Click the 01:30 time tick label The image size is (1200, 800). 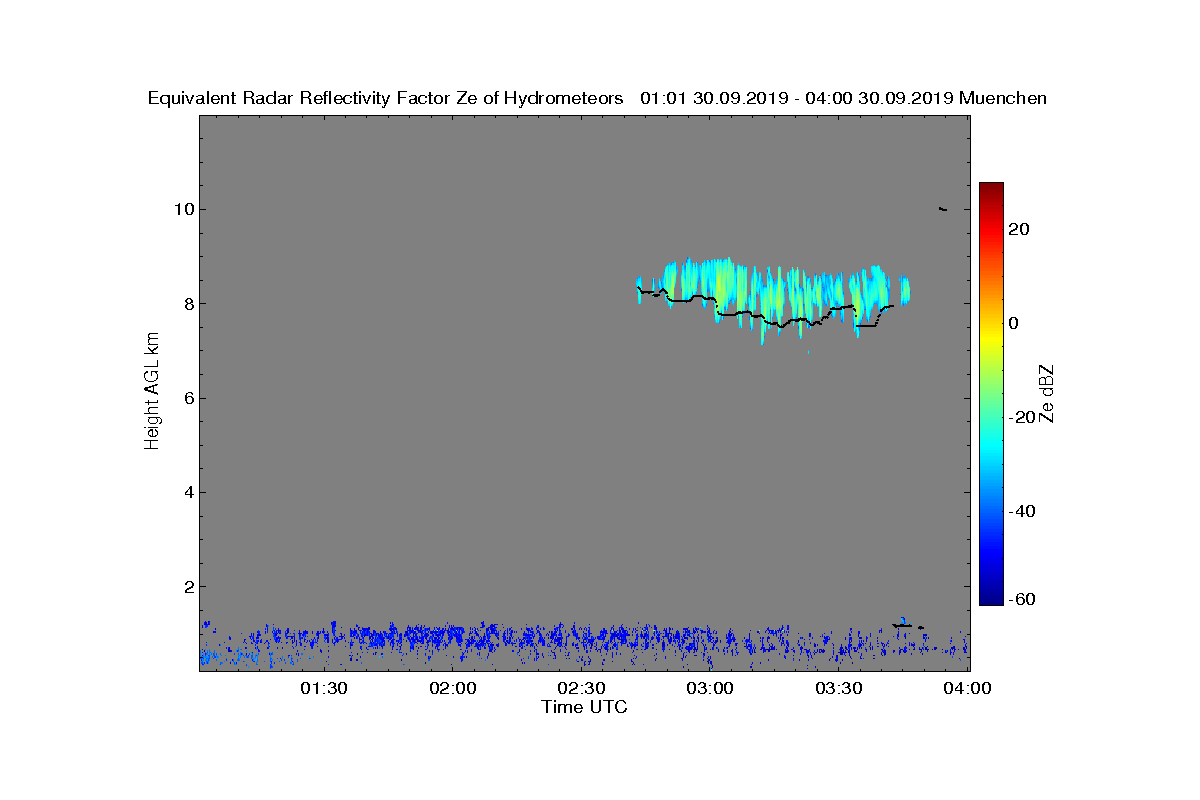324,688
